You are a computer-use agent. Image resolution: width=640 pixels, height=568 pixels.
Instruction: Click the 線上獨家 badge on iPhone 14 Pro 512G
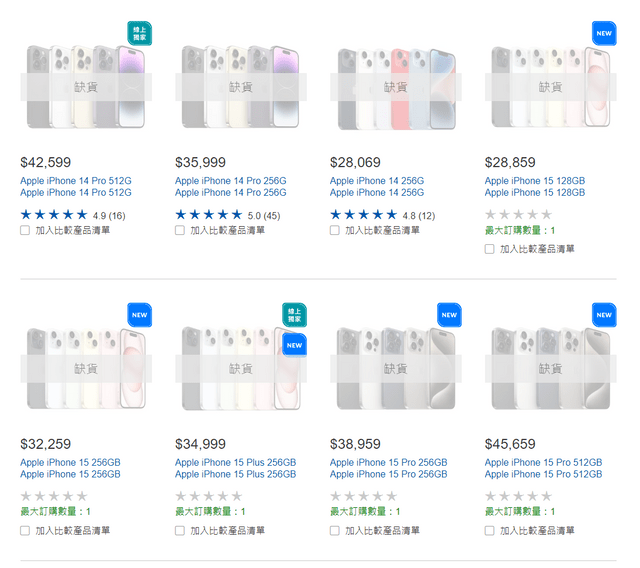[x=140, y=33]
